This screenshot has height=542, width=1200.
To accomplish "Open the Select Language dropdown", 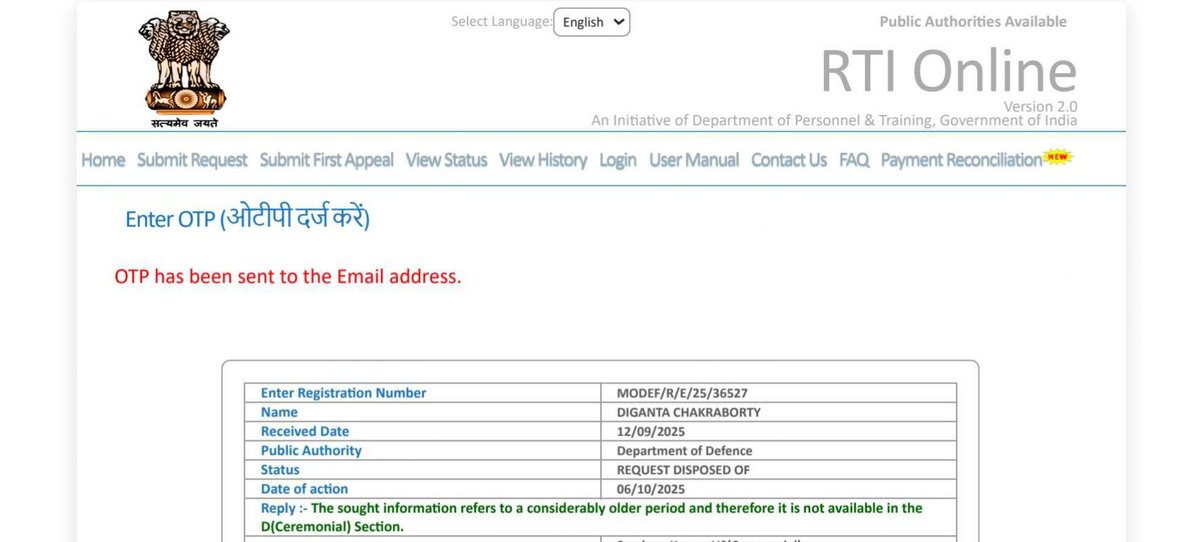I will pos(592,22).
